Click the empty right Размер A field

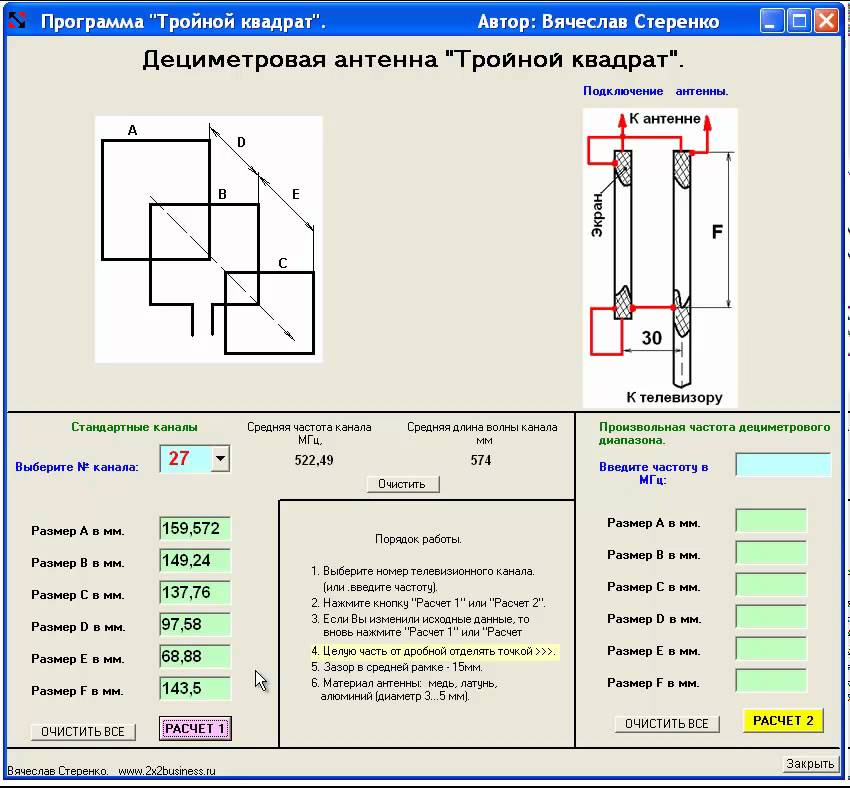click(x=770, y=521)
